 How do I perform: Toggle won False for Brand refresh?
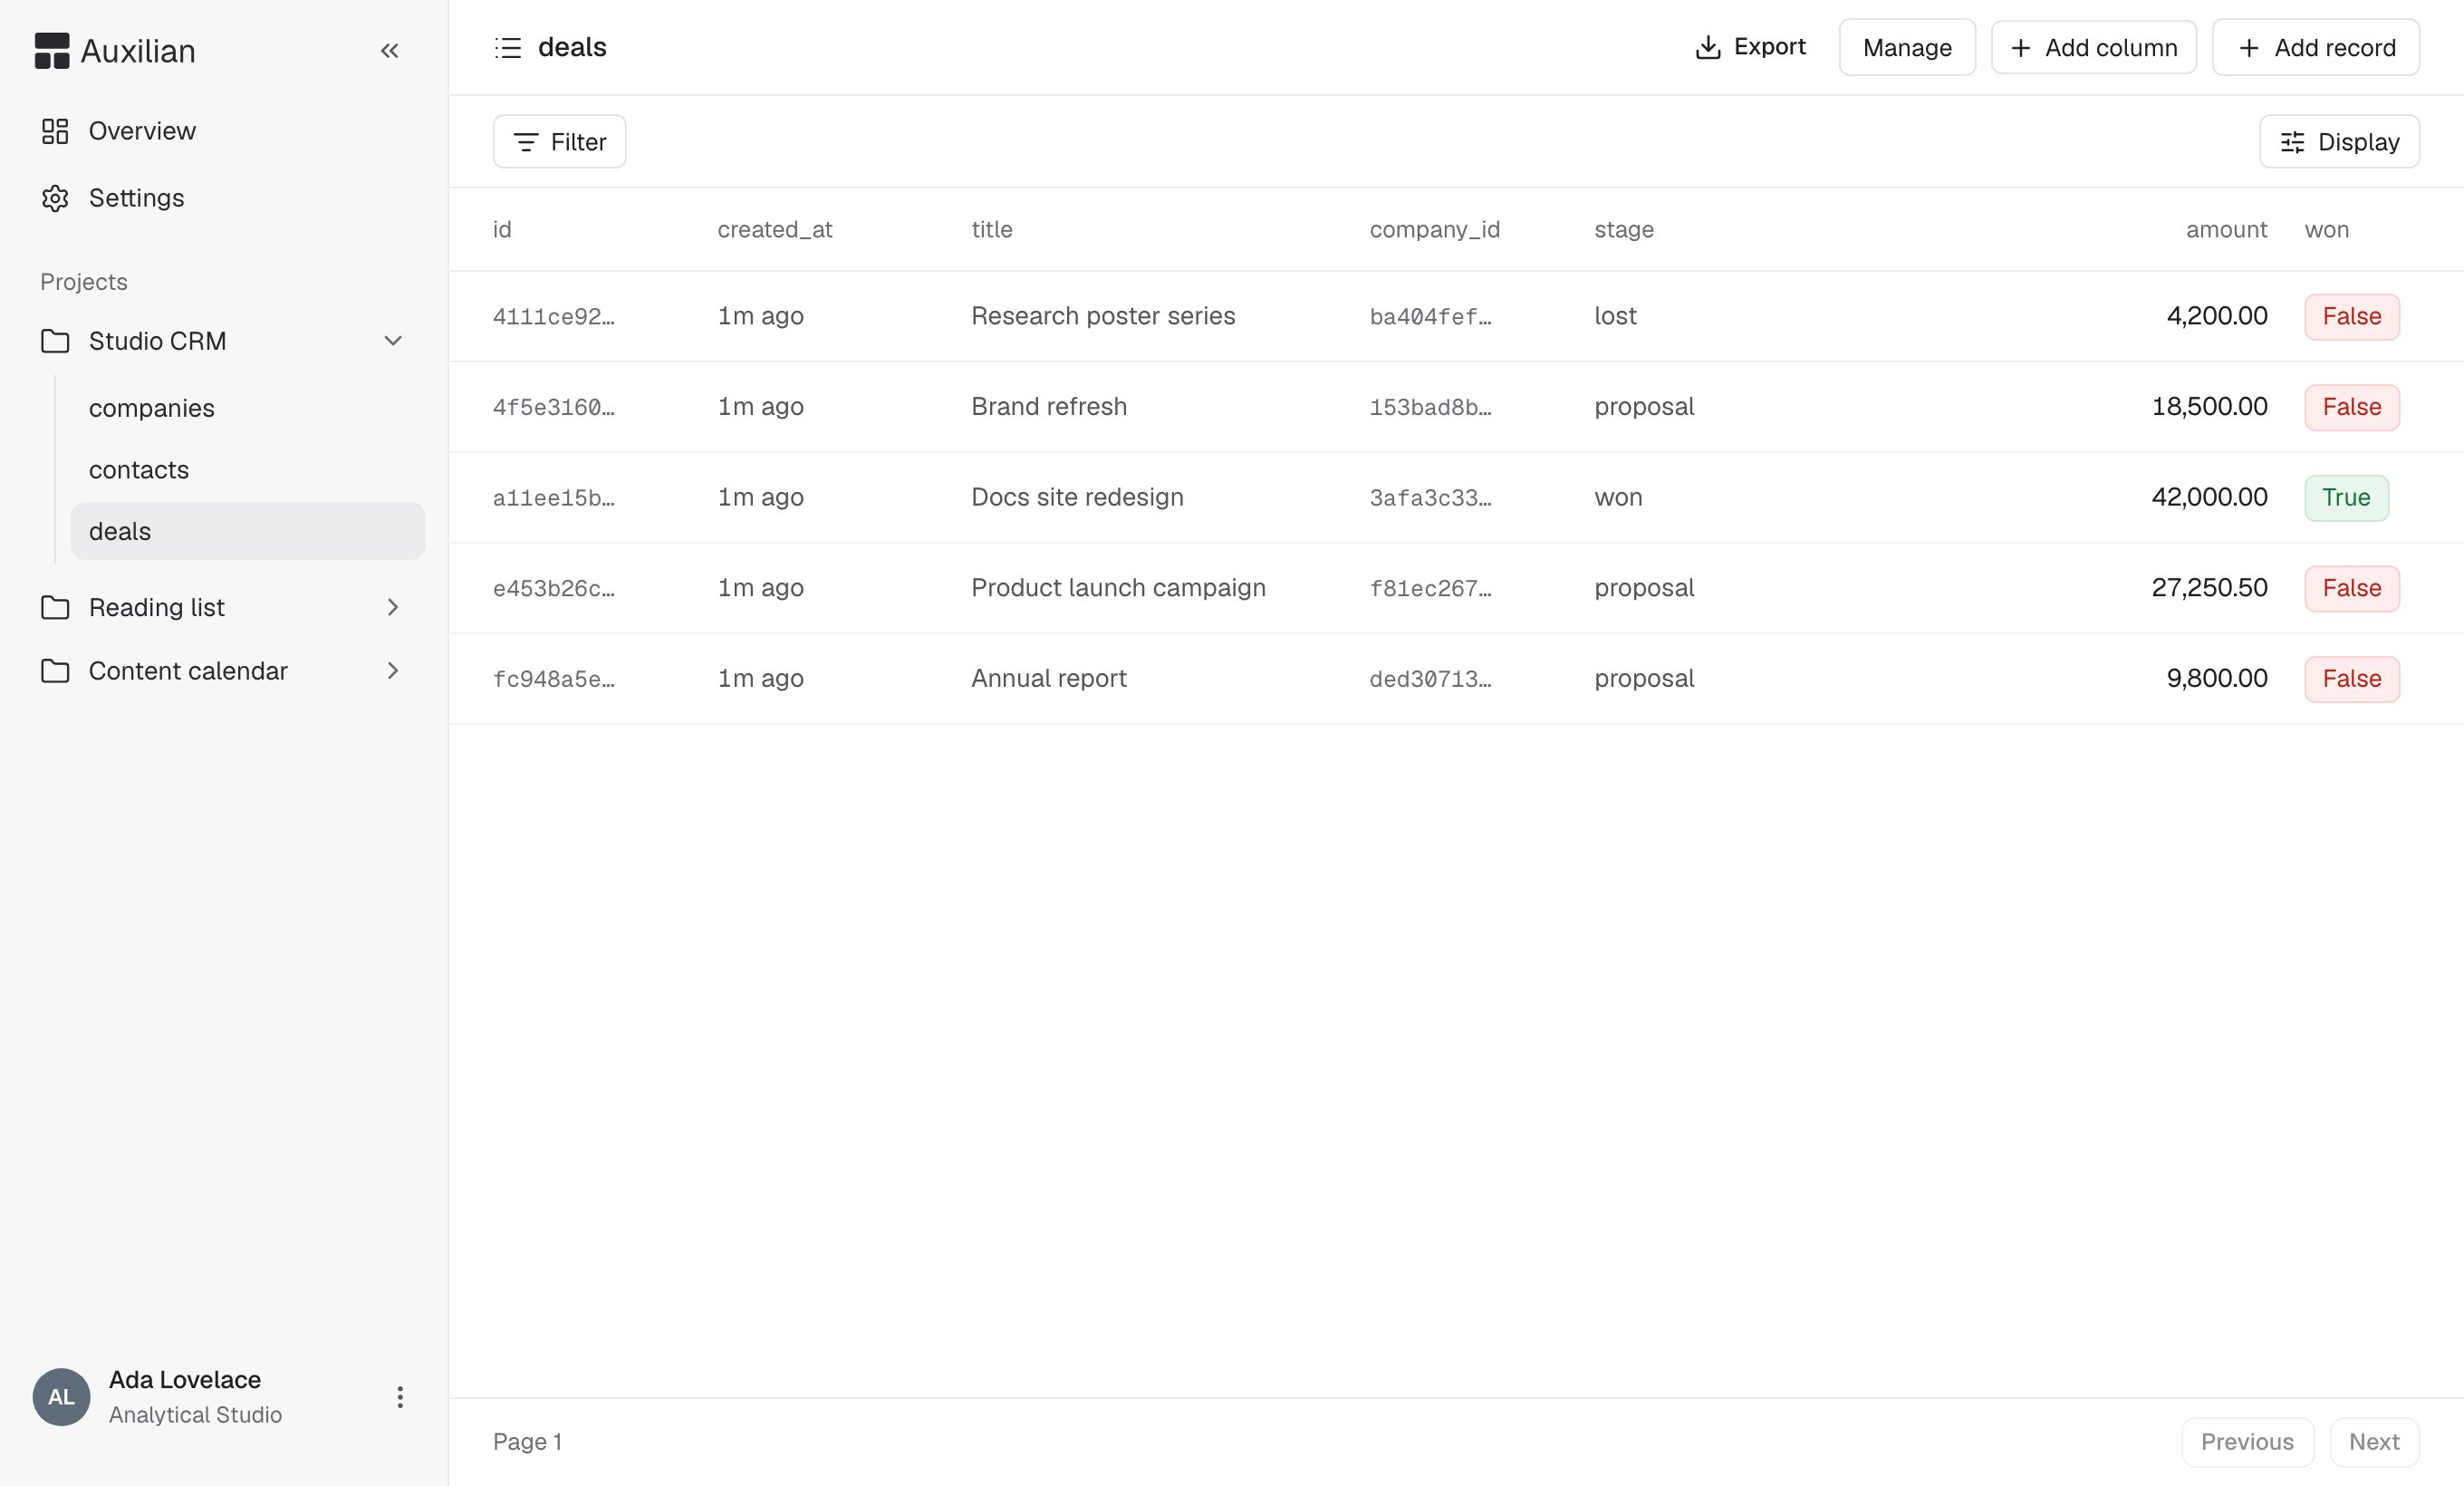click(x=2352, y=407)
